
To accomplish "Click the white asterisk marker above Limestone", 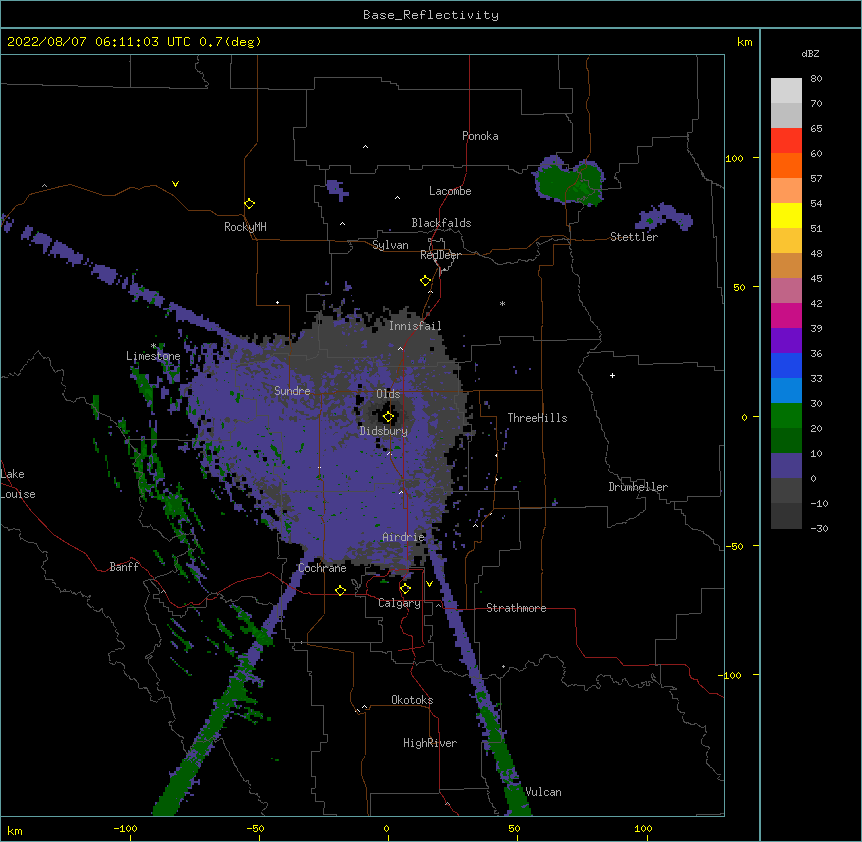I will pos(153,346).
